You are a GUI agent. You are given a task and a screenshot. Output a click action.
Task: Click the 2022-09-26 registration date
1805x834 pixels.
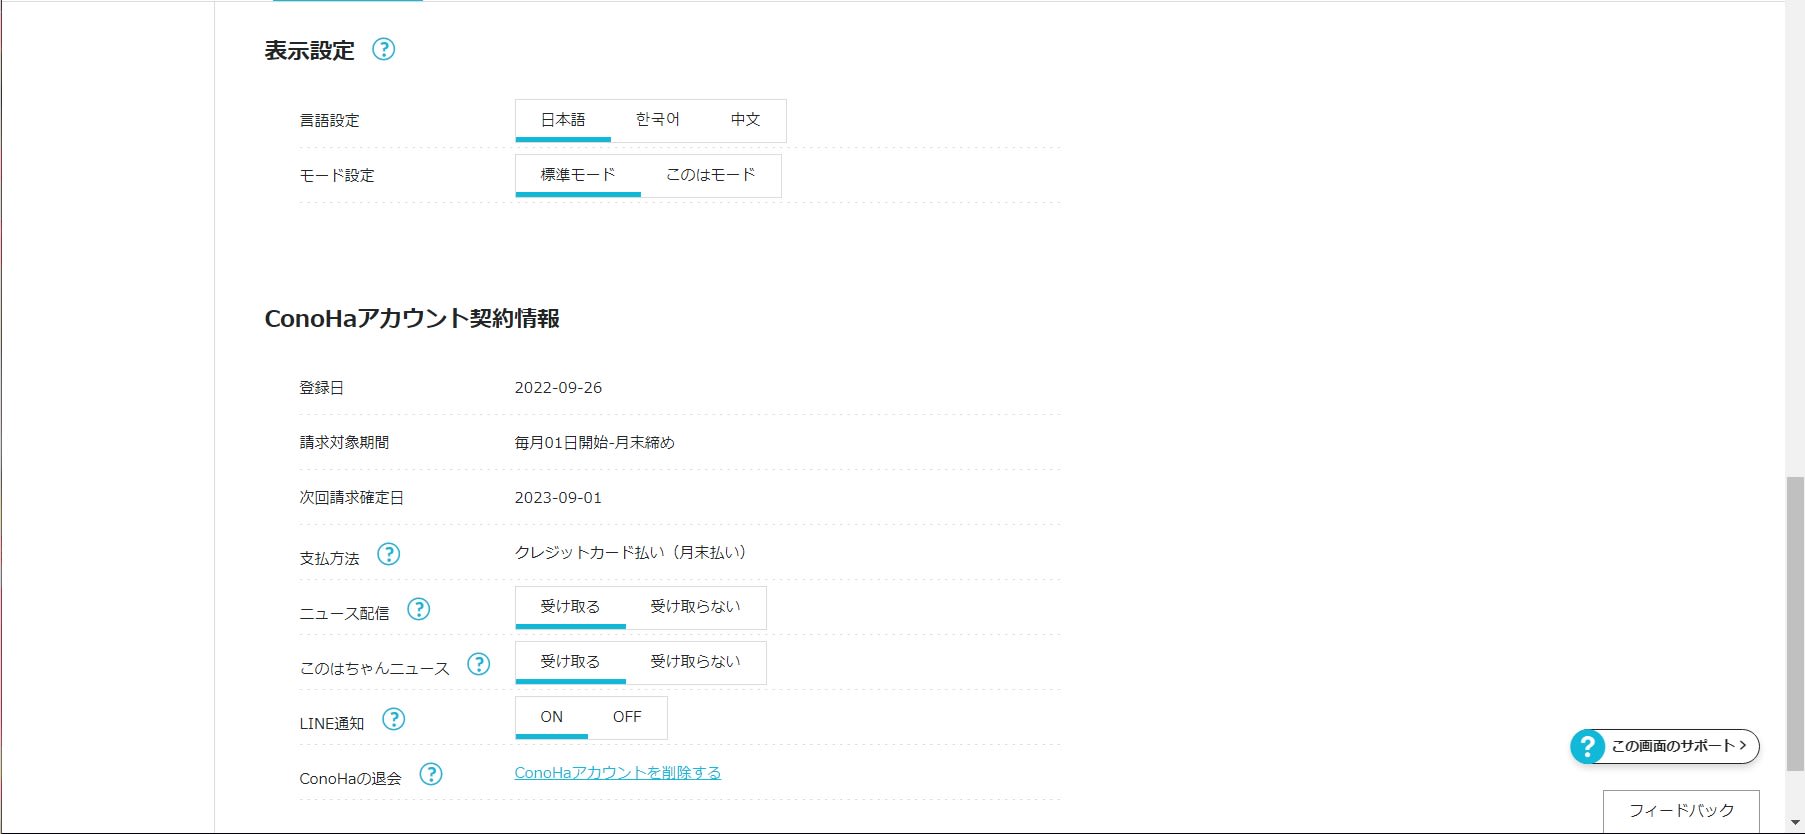click(x=558, y=388)
